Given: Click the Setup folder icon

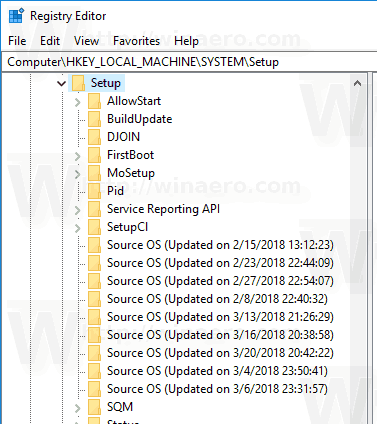Looking at the screenshot, I should 78,83.
